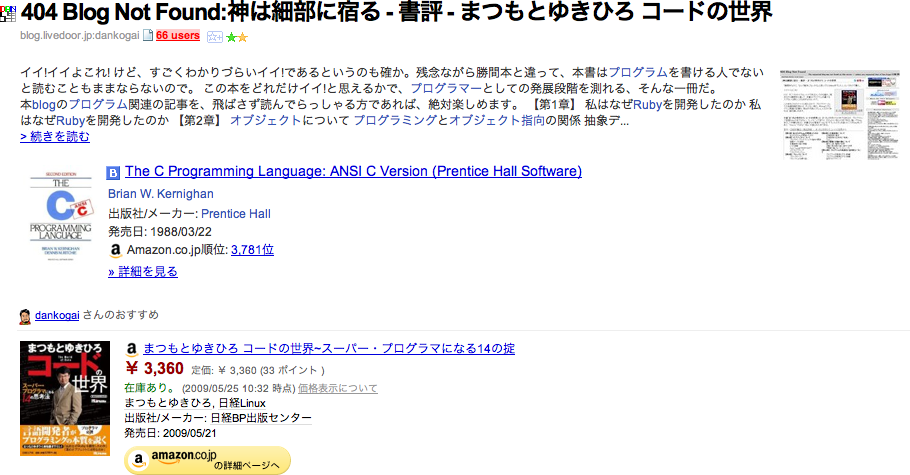This screenshot has width=910, height=475.
Task: Open the 404 Blog Not Found entry title
Action: click(396, 12)
